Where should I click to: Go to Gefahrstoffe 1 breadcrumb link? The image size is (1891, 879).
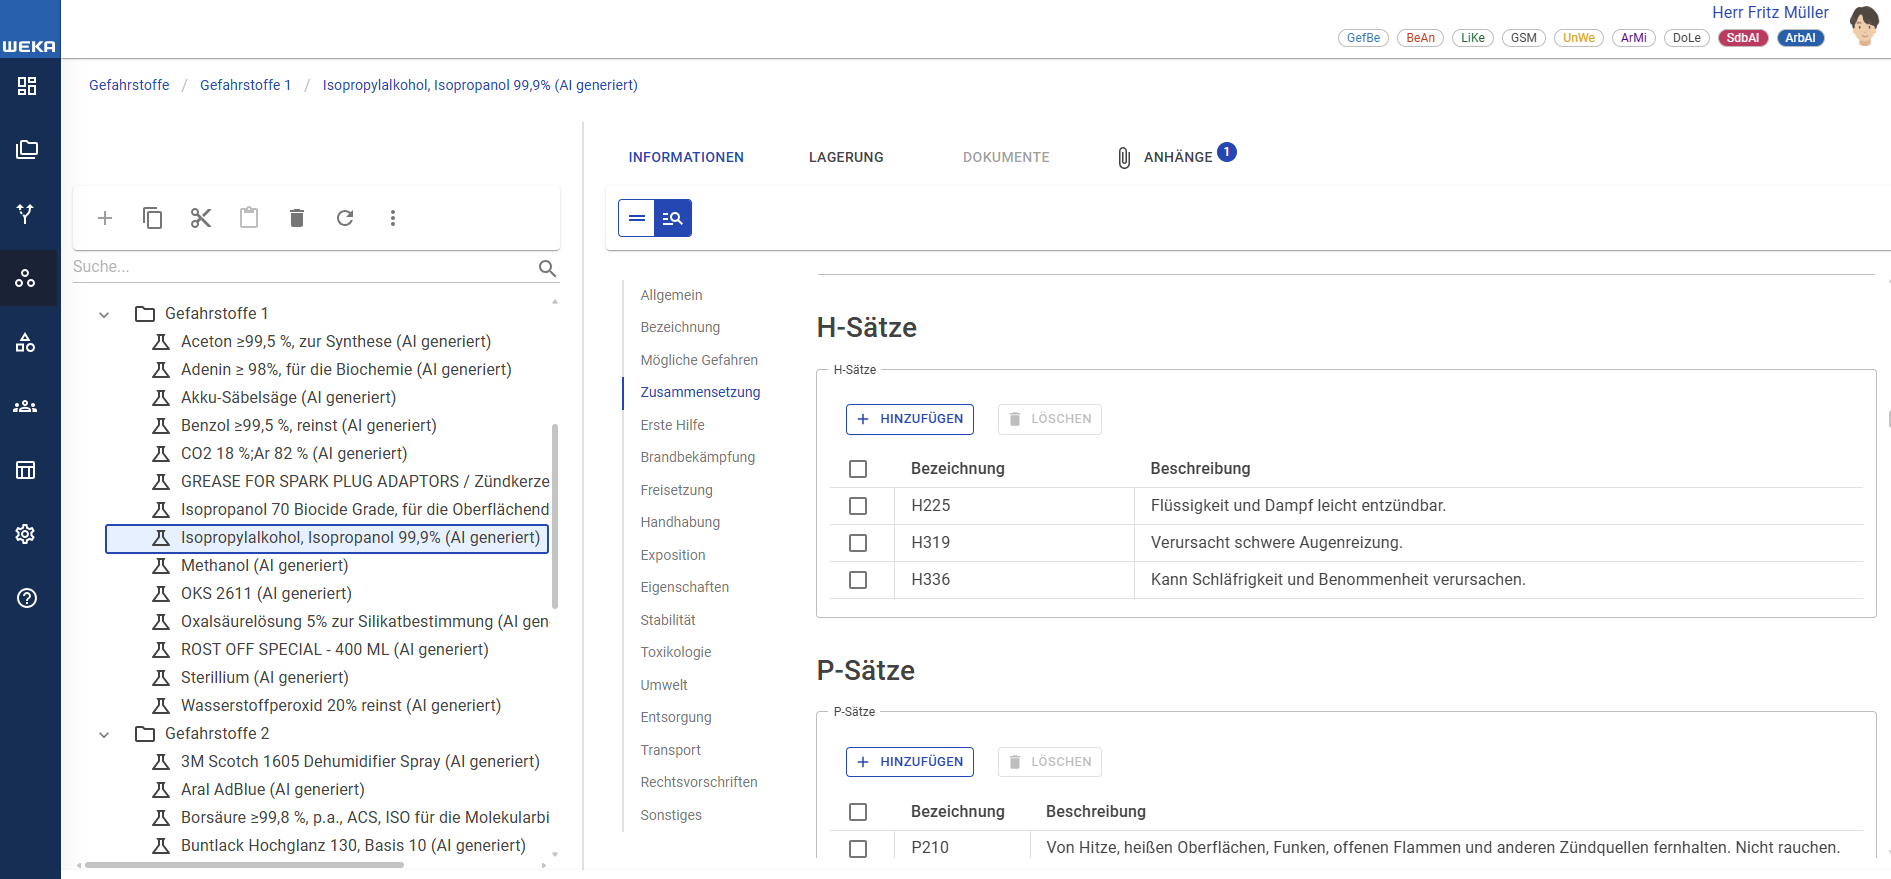click(x=245, y=85)
